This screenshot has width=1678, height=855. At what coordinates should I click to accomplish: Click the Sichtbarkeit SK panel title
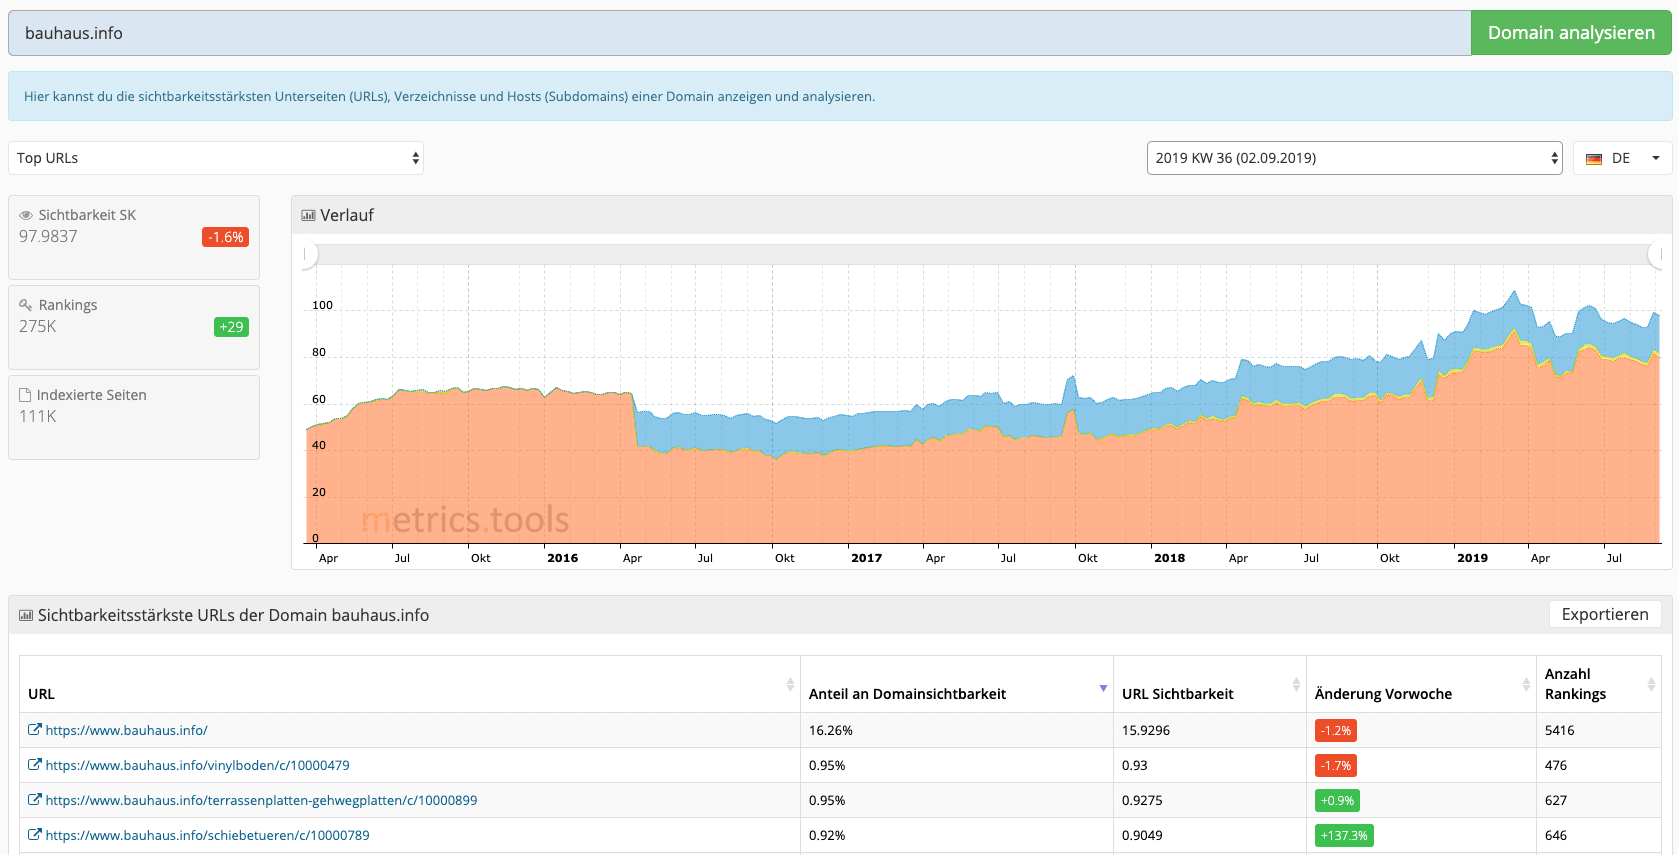tap(87, 215)
